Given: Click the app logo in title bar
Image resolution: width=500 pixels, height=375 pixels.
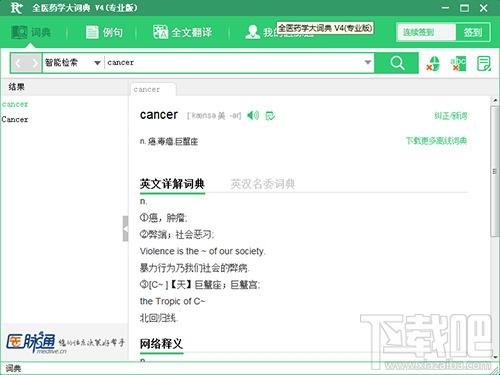Looking at the screenshot, I should pos(16,8).
